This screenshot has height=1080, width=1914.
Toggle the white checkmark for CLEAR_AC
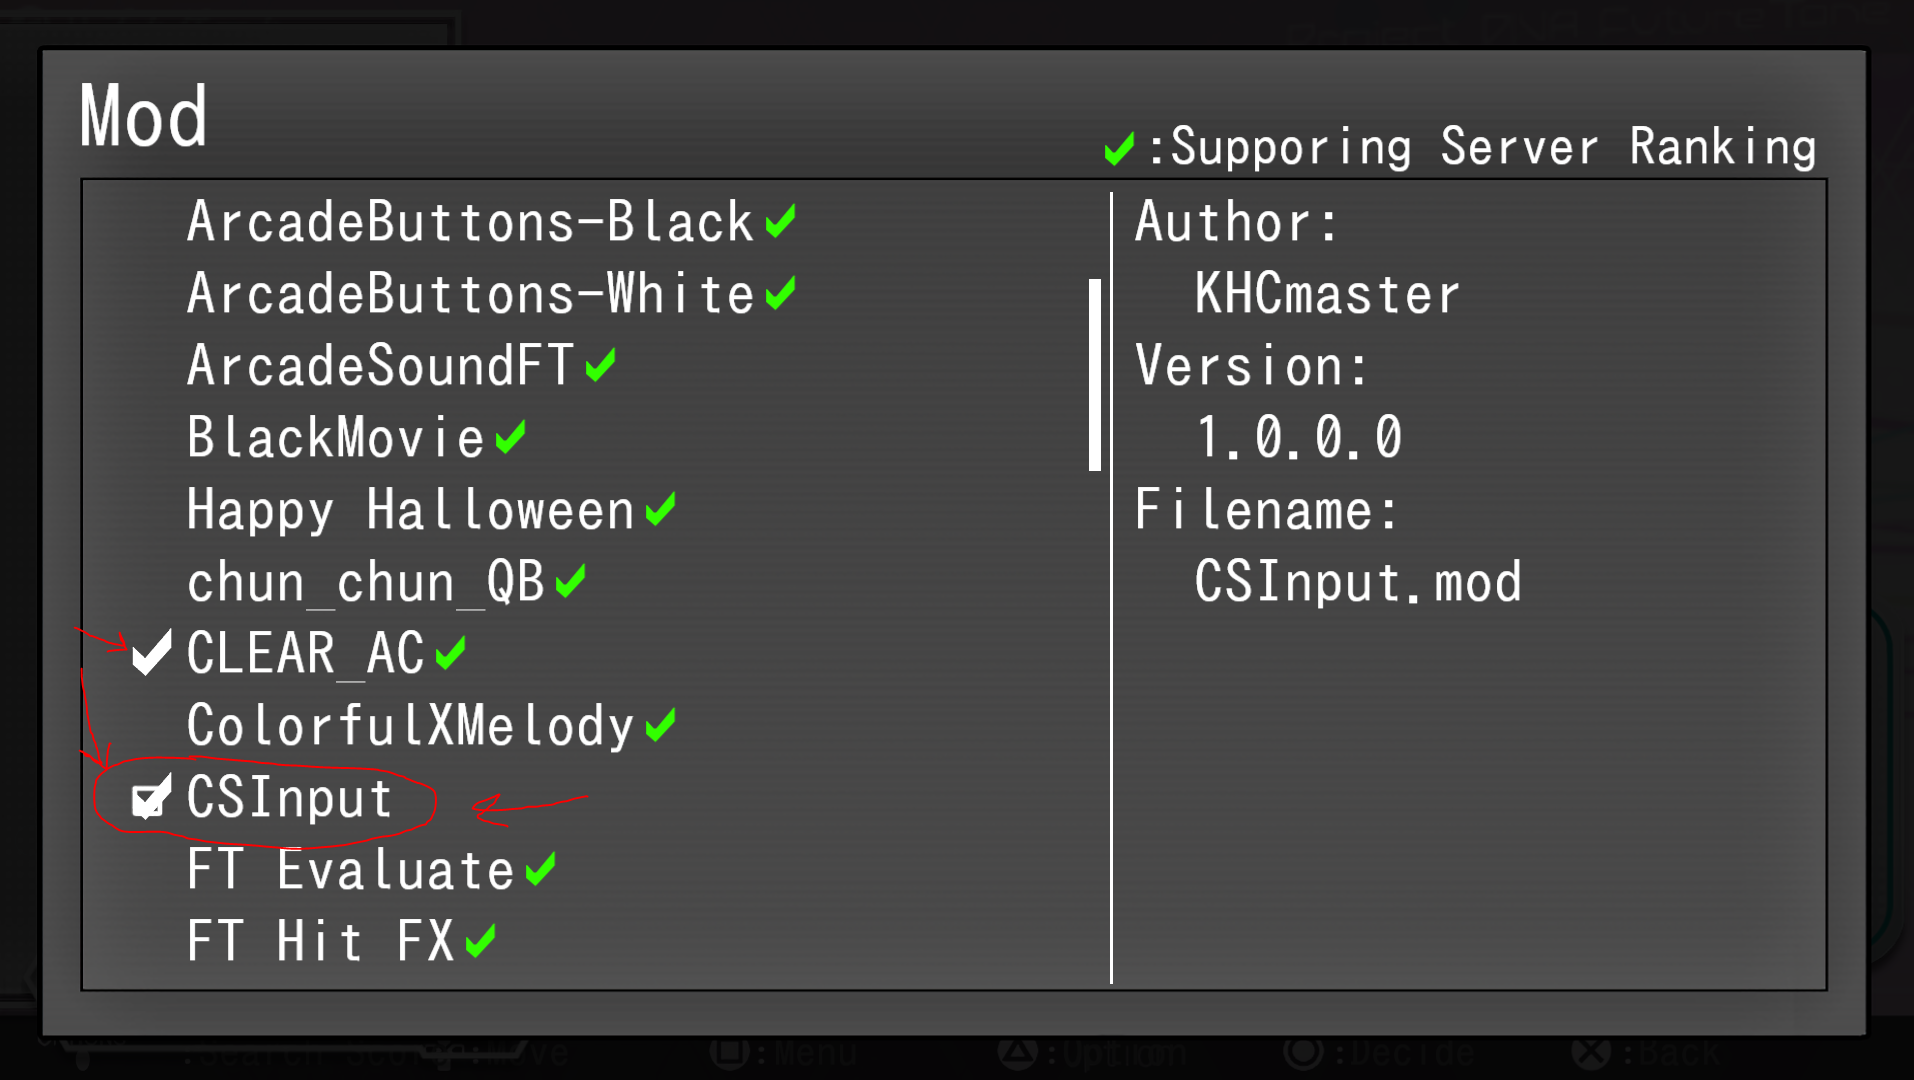click(151, 653)
